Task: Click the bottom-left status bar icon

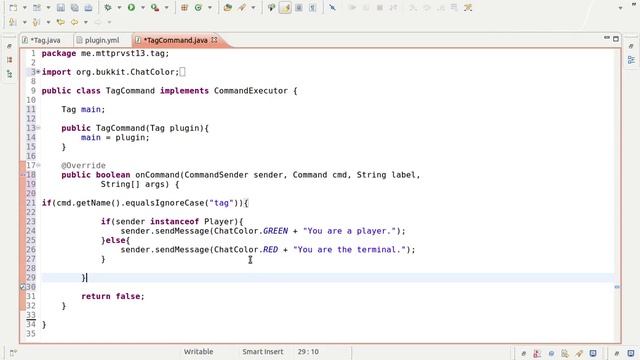Action: pyautogui.click(x=13, y=353)
